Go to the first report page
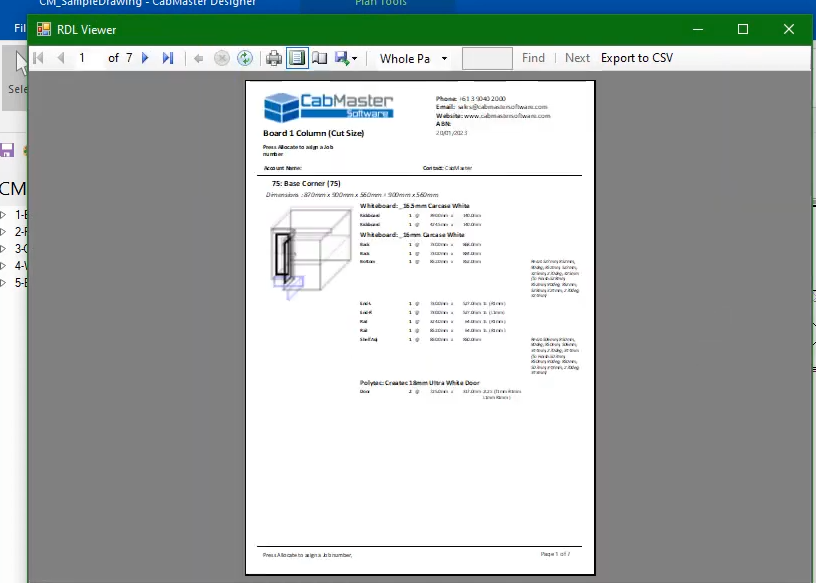The height and width of the screenshot is (583, 816). click(x=39, y=58)
